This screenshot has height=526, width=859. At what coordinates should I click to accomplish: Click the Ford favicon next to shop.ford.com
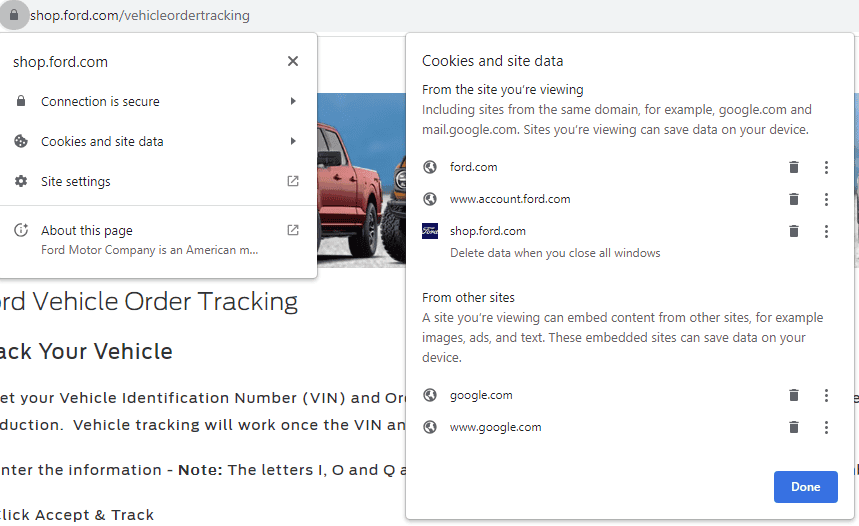[x=430, y=231]
